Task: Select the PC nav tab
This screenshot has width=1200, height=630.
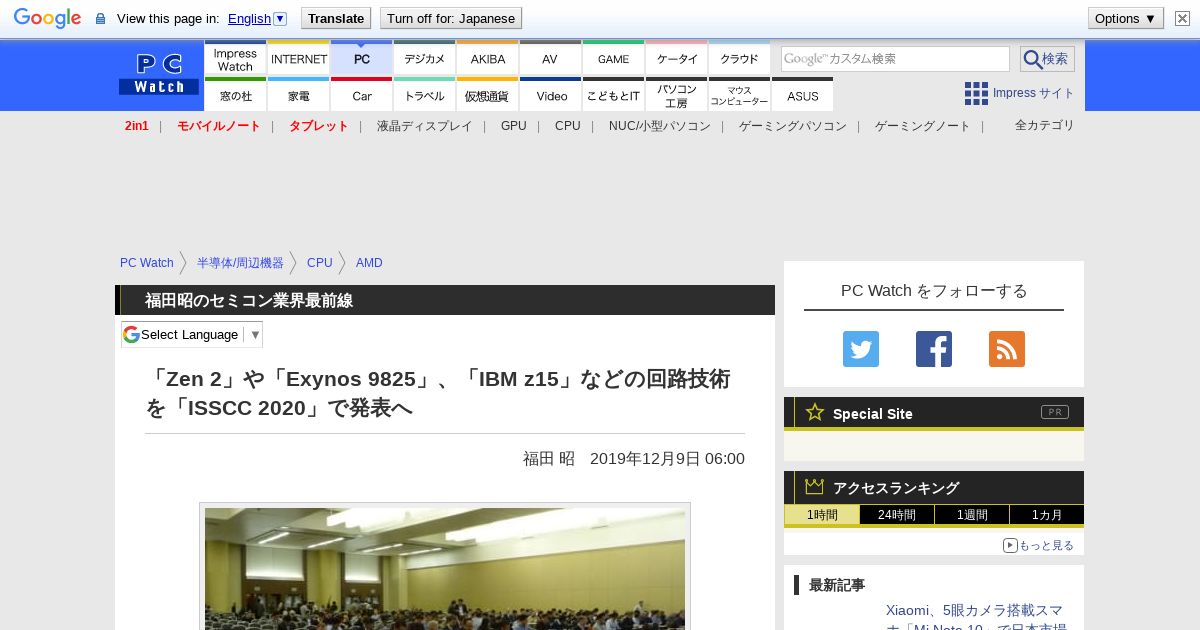Action: (362, 59)
